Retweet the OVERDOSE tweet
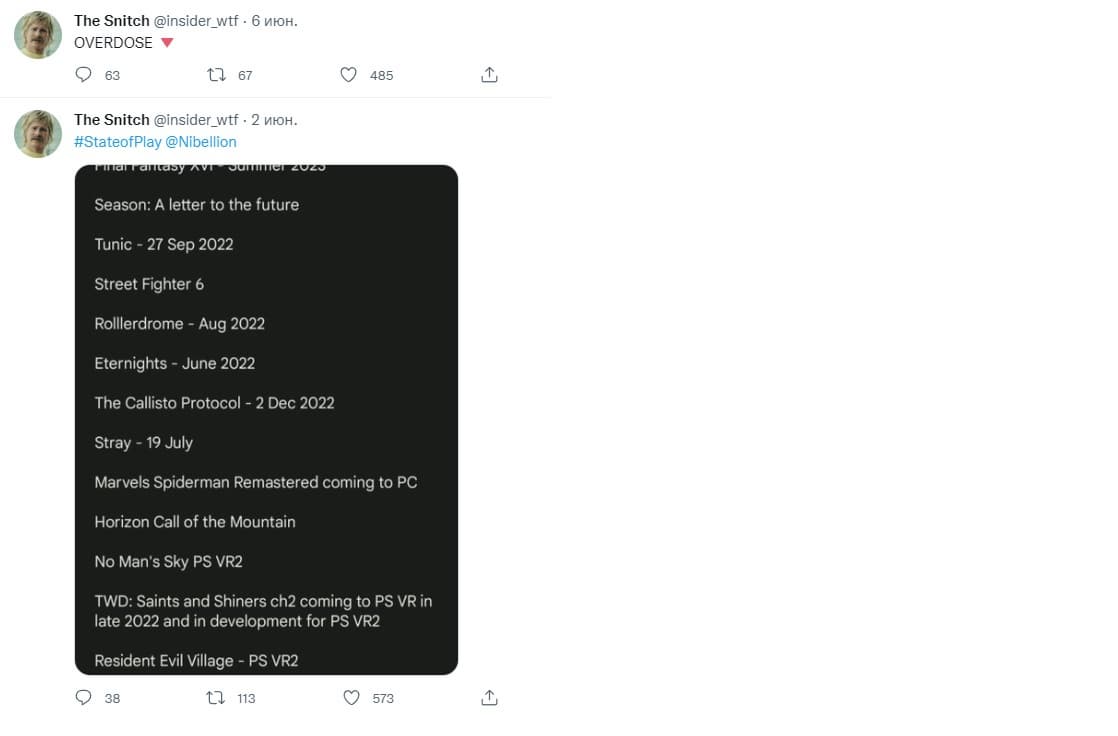The image size is (1118, 736). coord(215,75)
